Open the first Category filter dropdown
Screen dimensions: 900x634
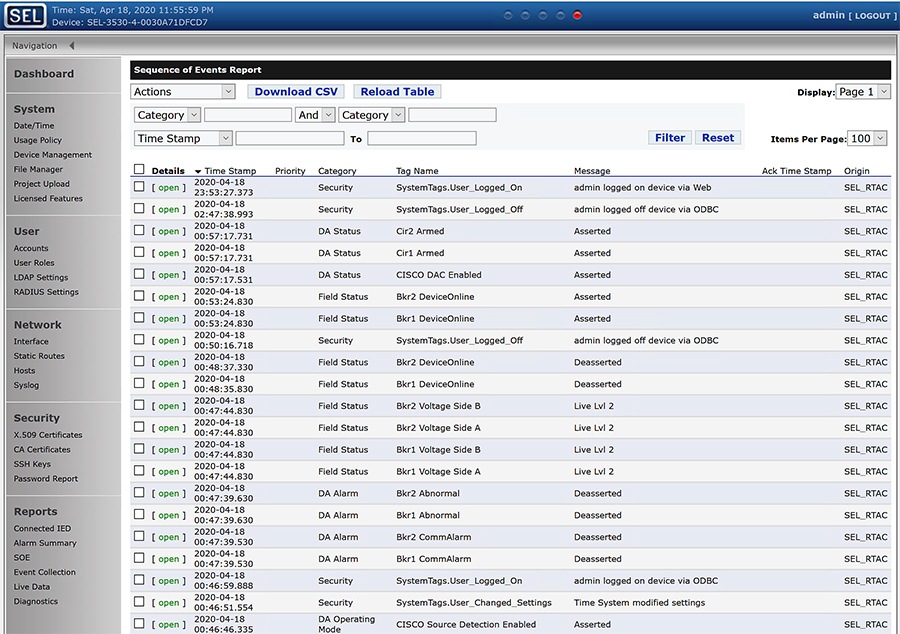[167, 115]
